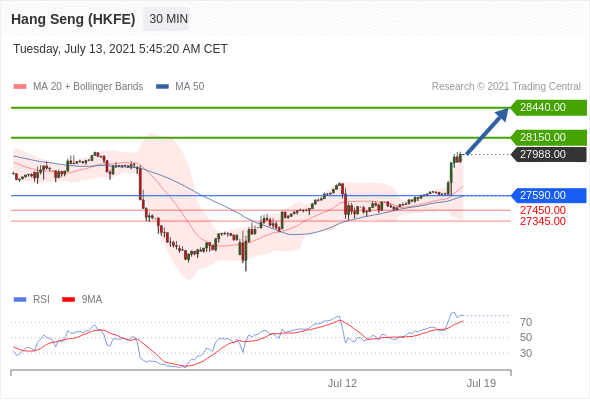Click the RSI 70 level label
Image resolution: width=590 pixels, height=400 pixels.
tap(526, 322)
